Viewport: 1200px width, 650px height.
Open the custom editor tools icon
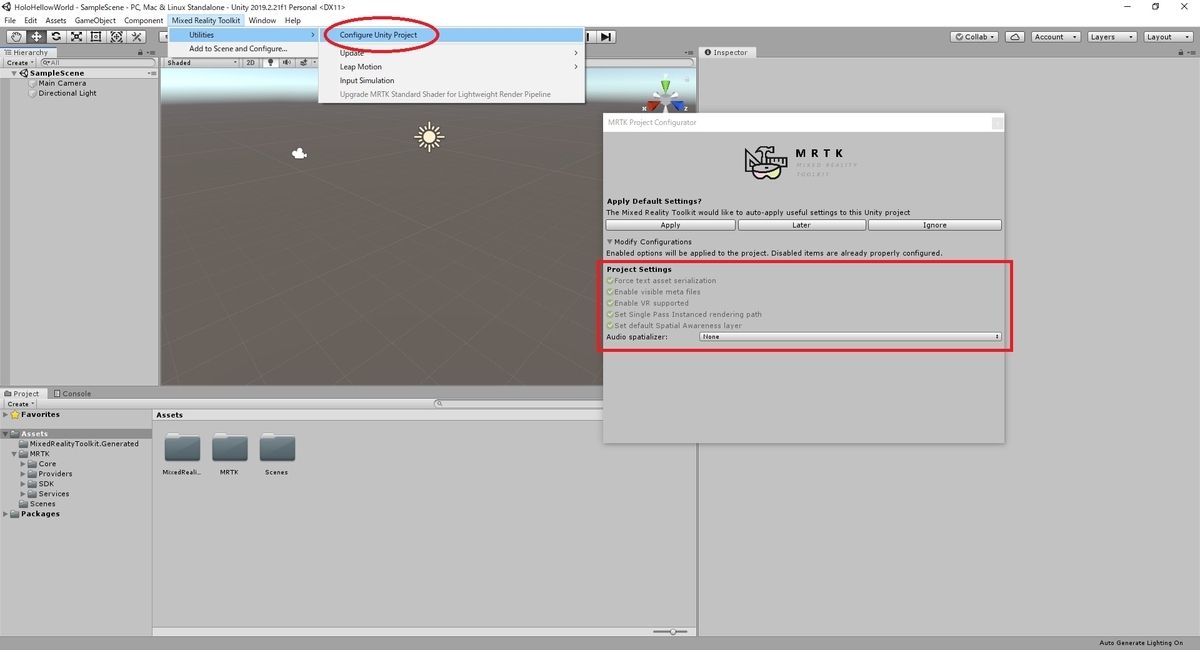136,37
